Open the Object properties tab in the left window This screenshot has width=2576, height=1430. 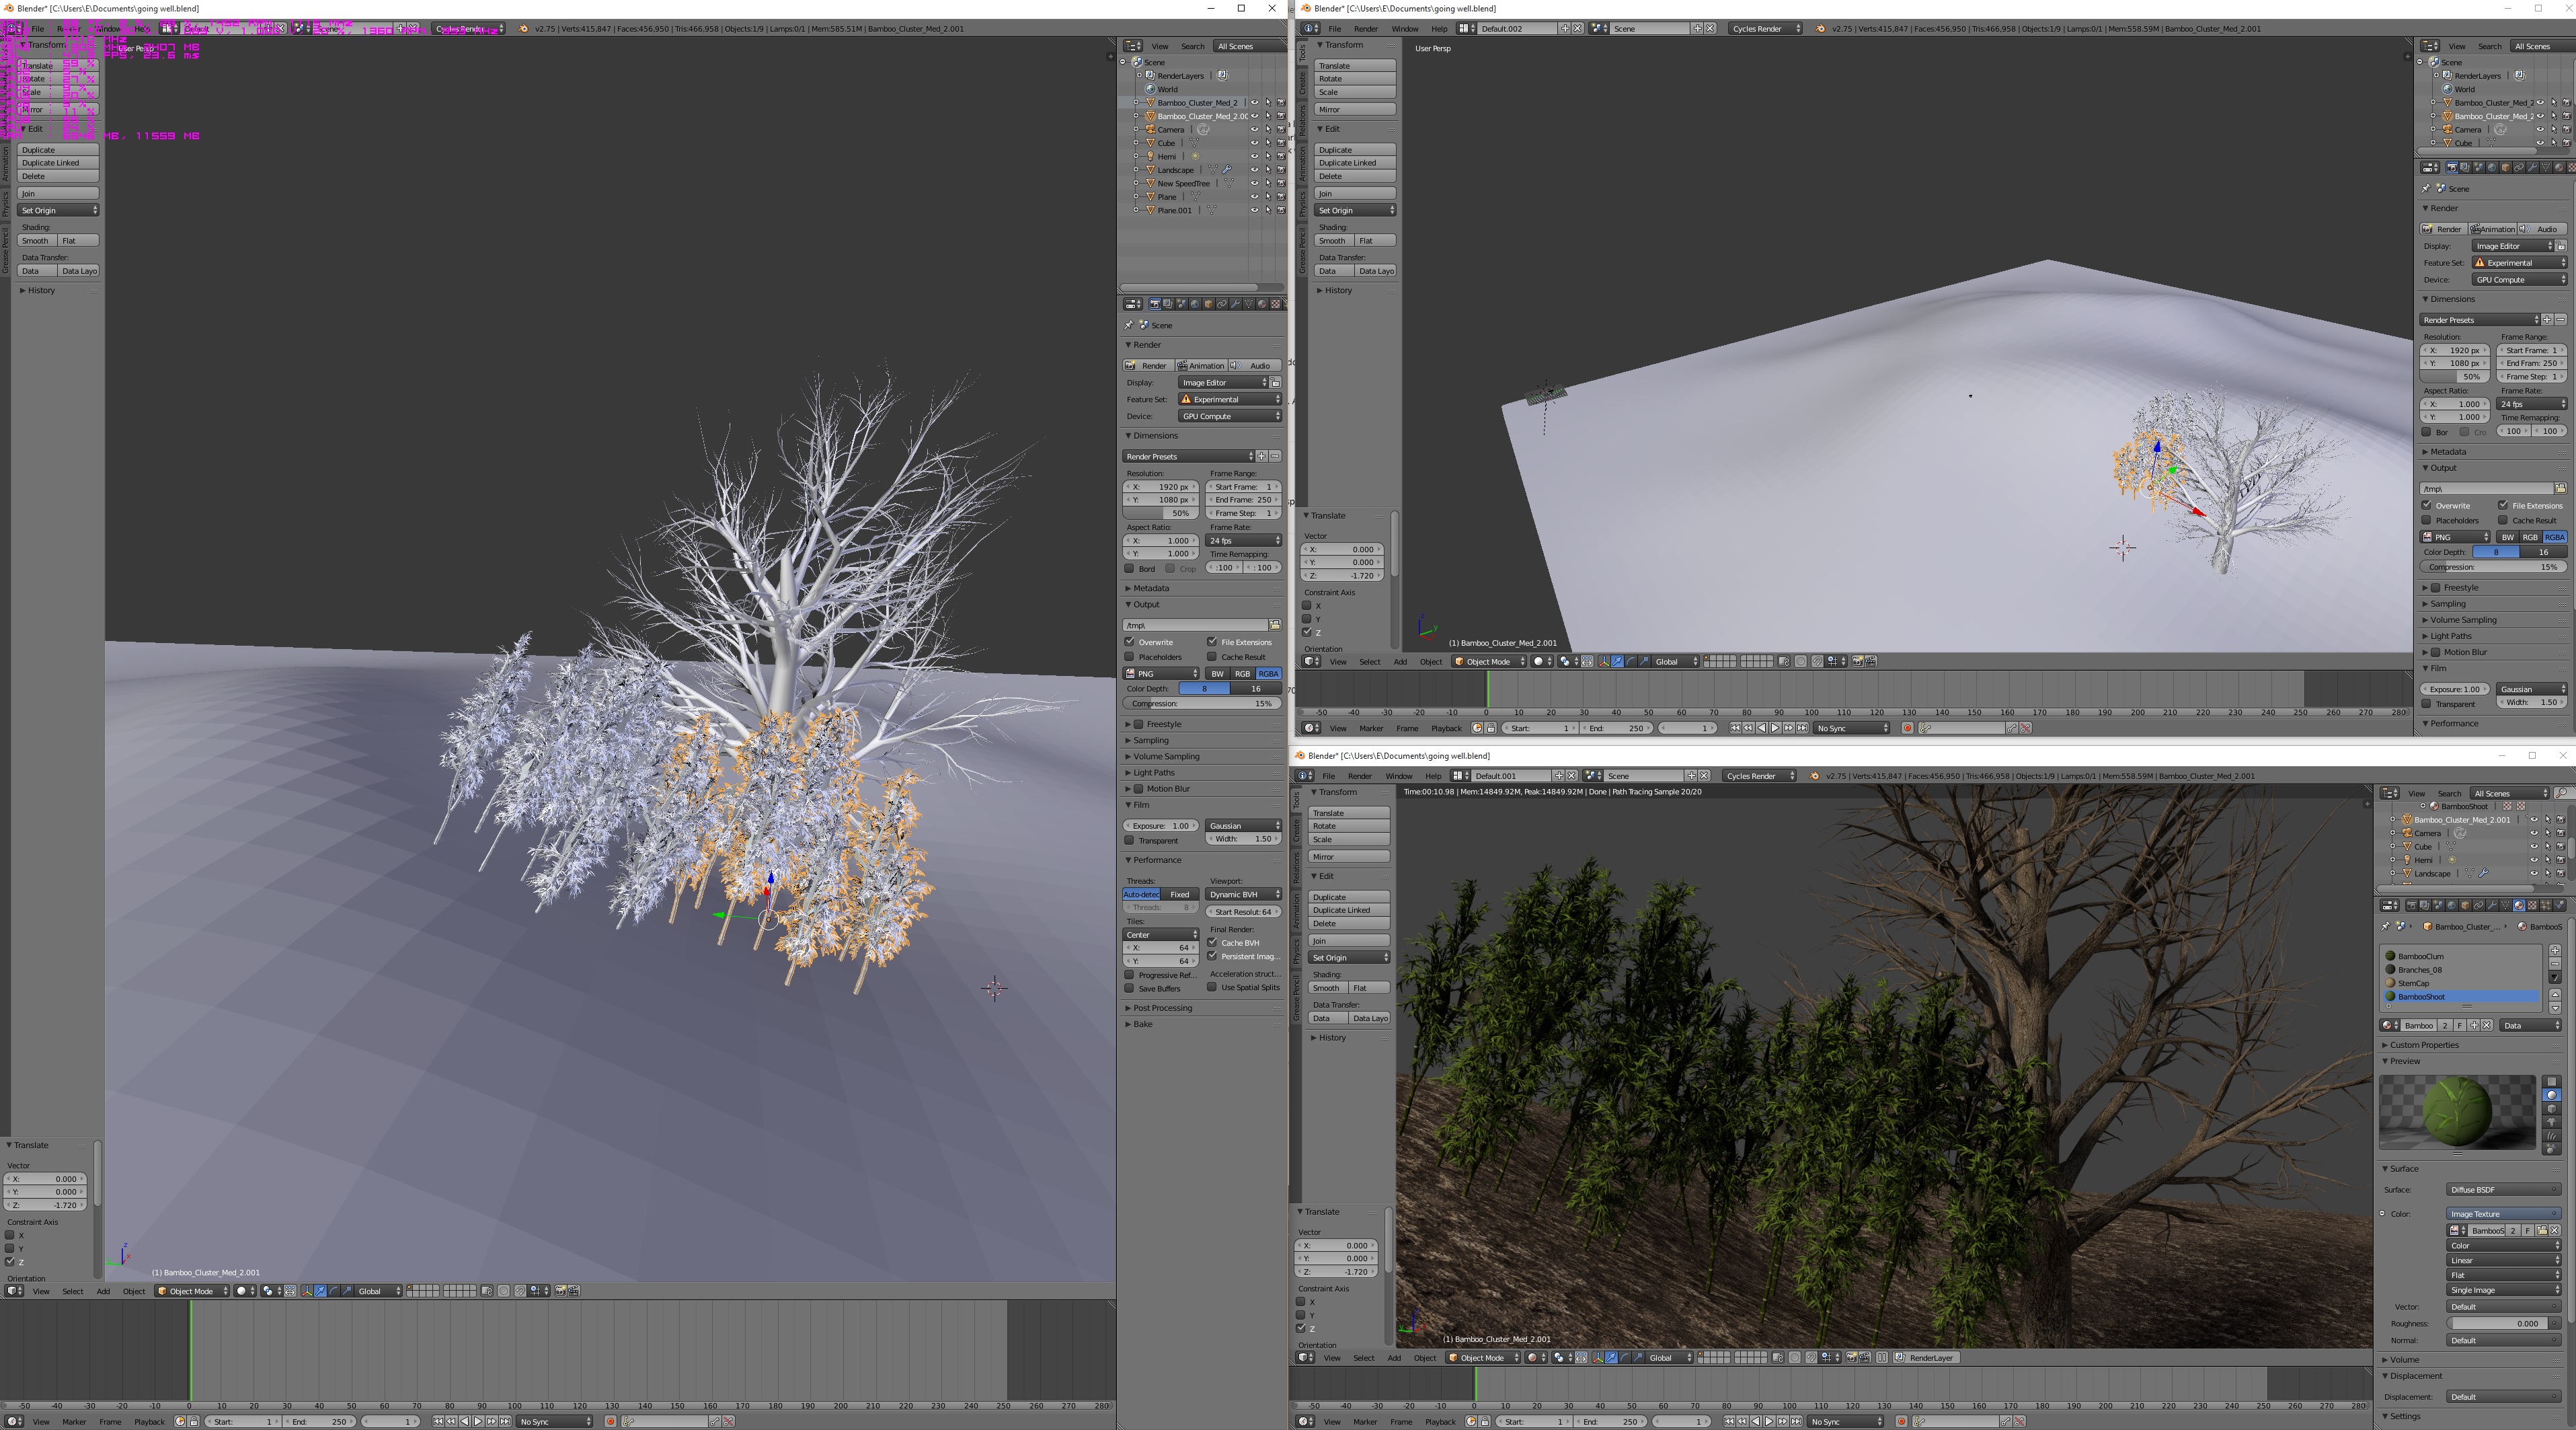1209,304
